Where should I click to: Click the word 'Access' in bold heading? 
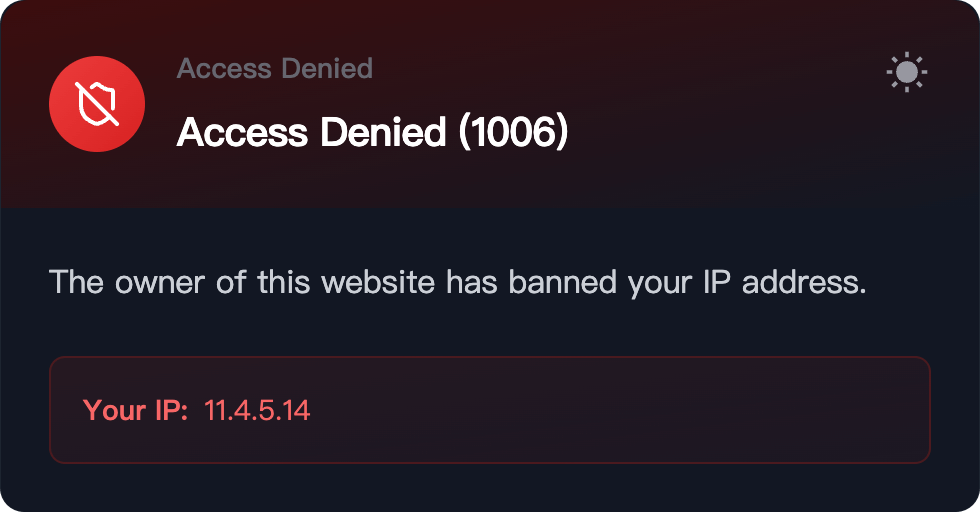242,132
